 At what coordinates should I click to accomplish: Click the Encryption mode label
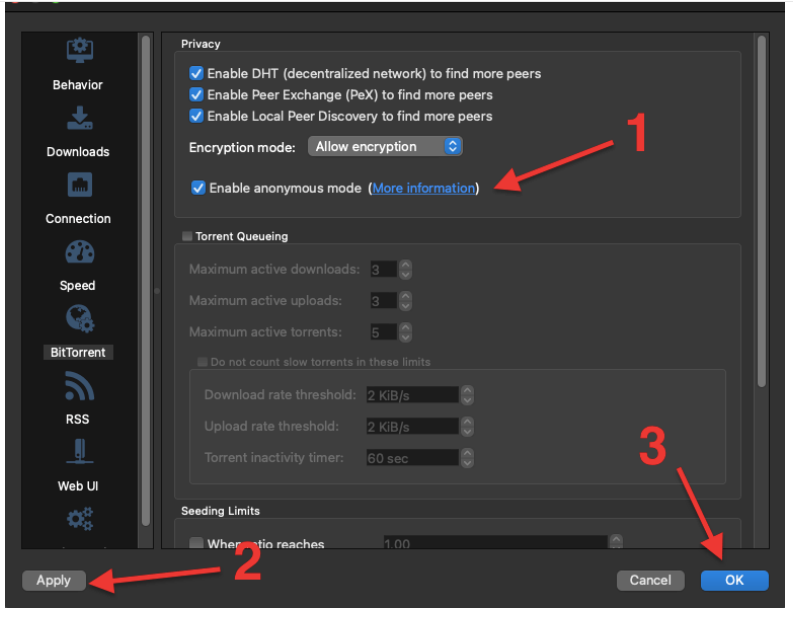click(242, 147)
